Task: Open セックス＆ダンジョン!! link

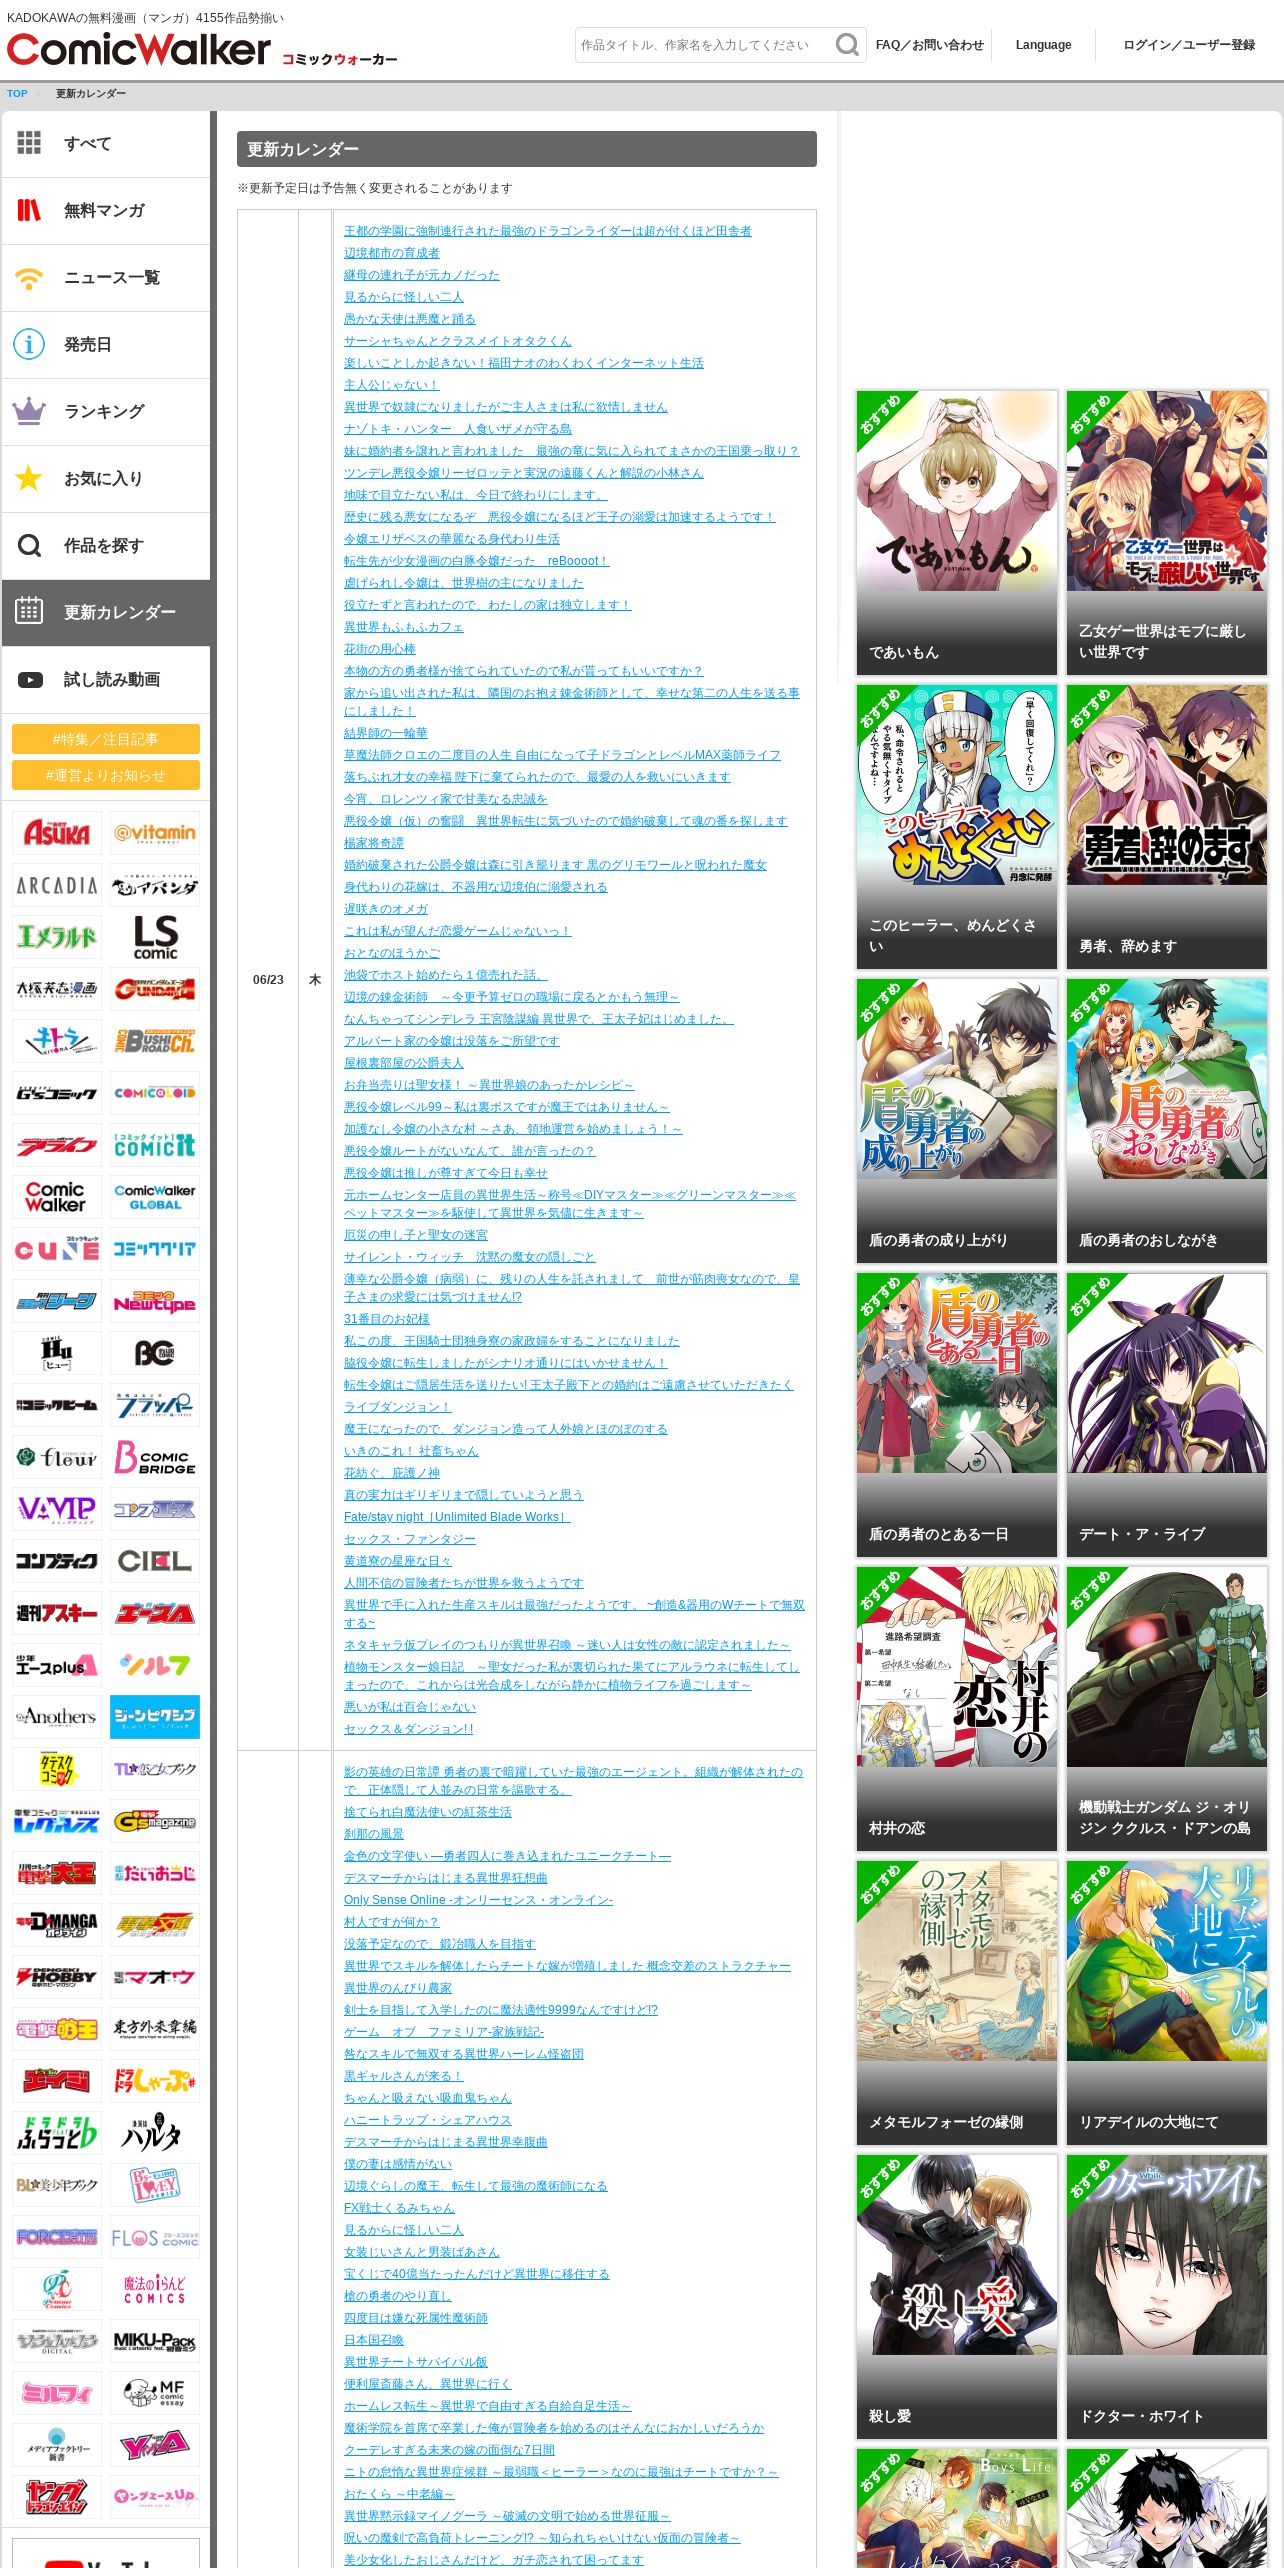Action: 409,1729
